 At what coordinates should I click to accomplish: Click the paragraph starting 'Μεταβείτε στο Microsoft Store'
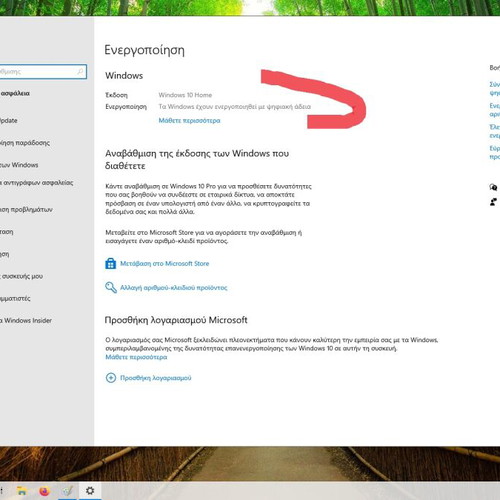[204, 237]
